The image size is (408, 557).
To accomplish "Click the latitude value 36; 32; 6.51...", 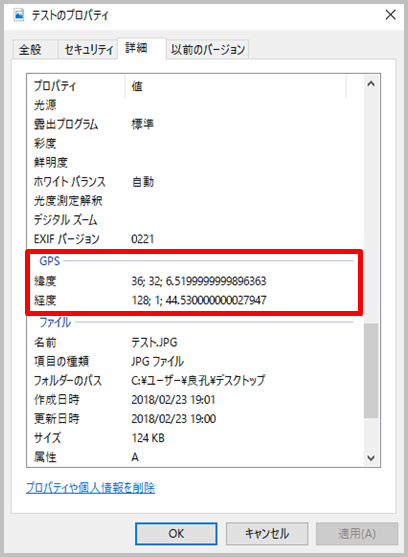I will (198, 281).
